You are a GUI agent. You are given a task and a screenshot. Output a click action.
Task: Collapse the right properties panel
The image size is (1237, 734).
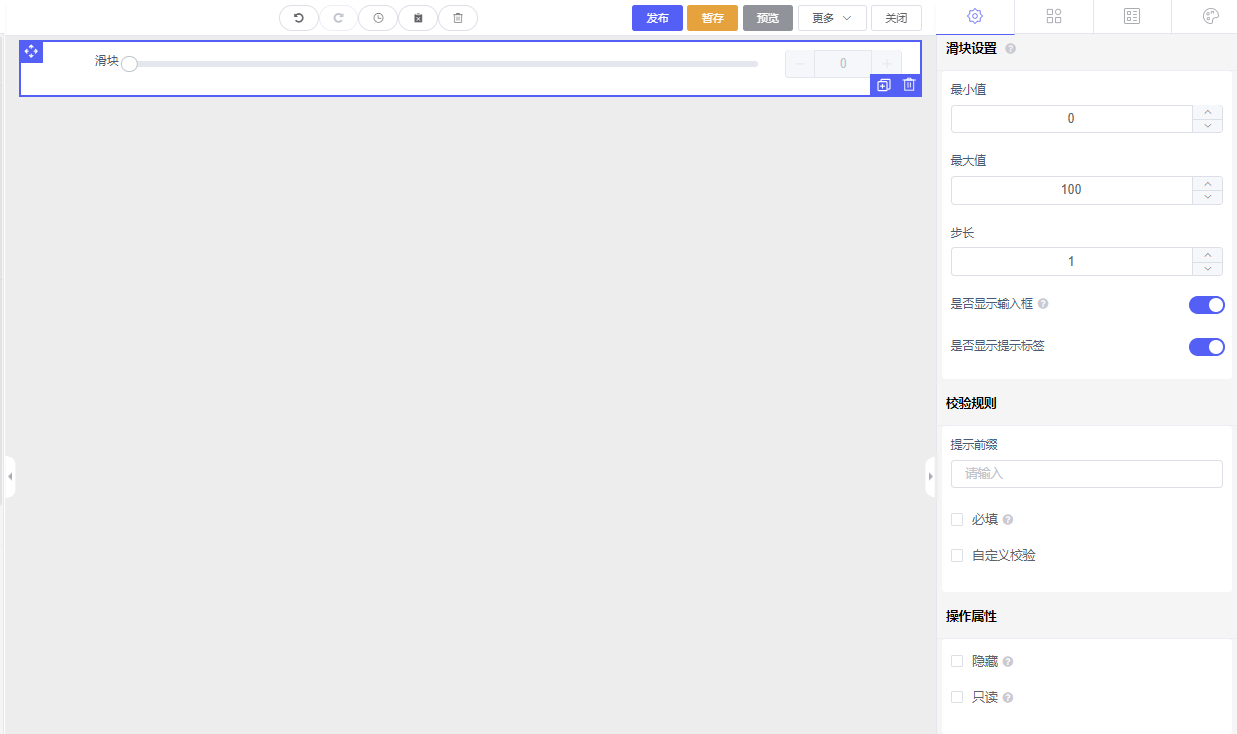tap(930, 477)
